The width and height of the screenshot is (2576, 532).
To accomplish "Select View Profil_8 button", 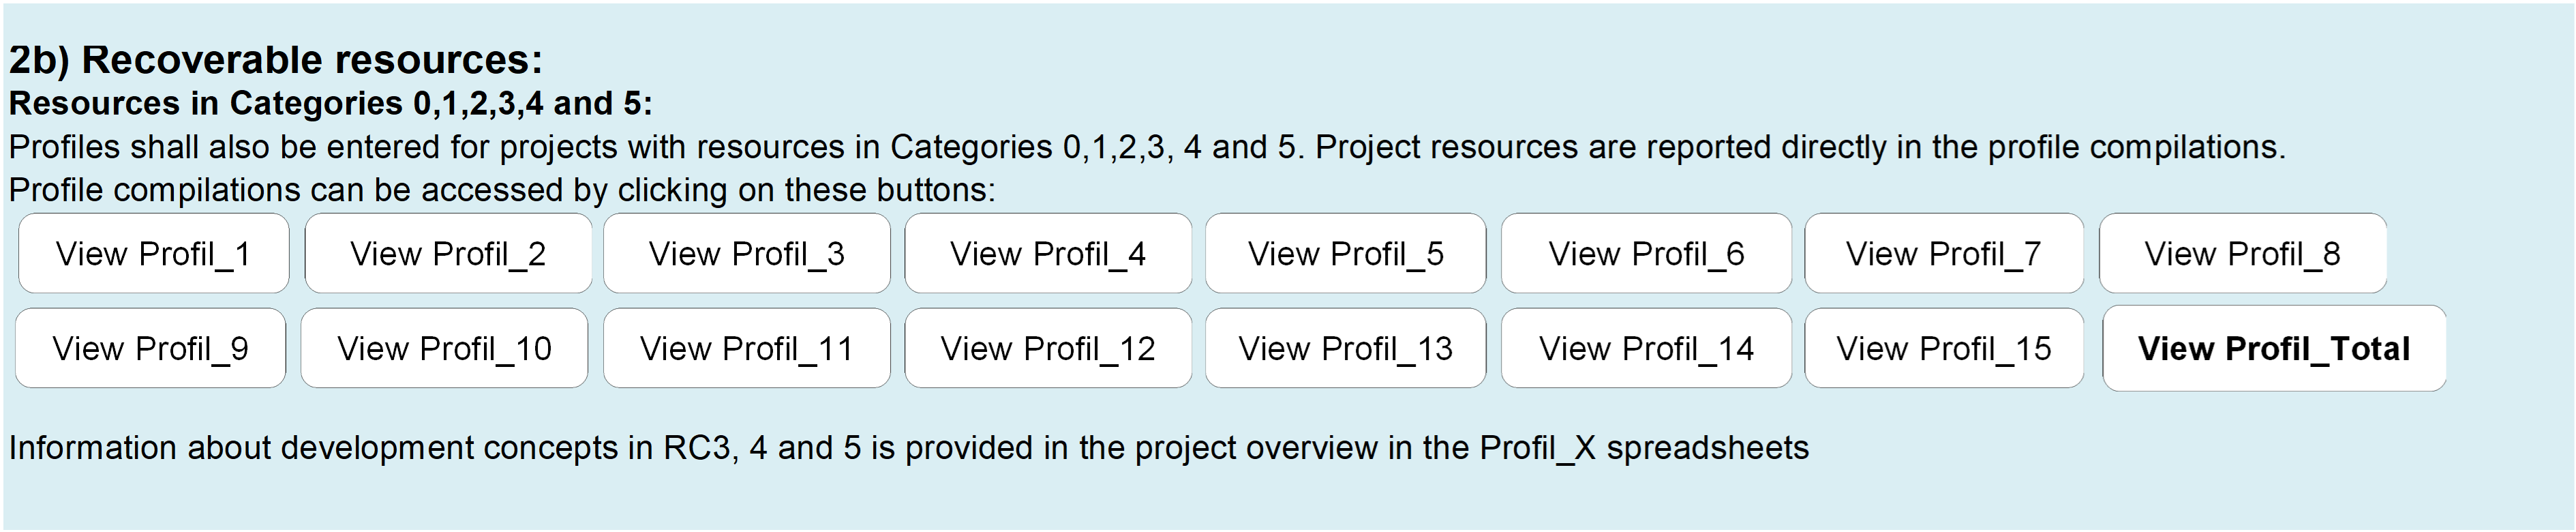I will pyautogui.click(x=2243, y=253).
